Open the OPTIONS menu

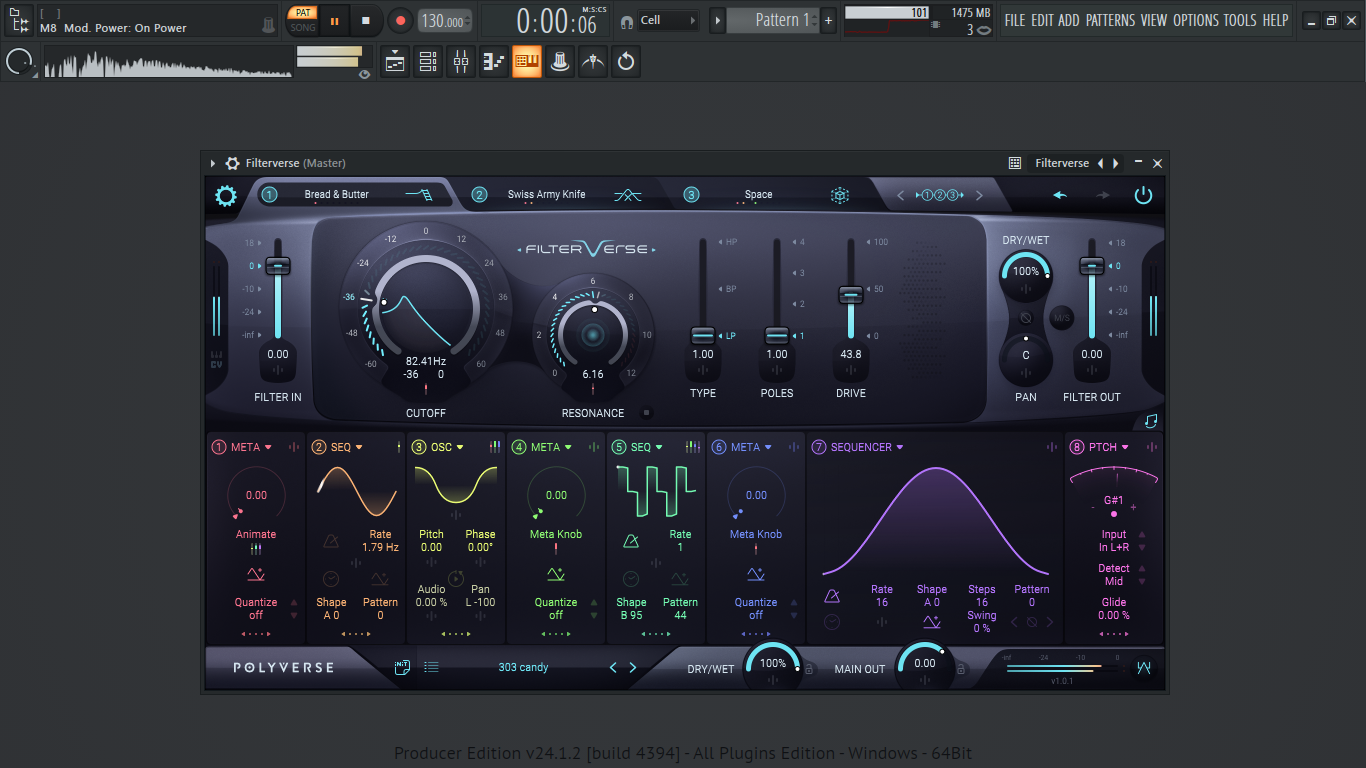tap(1196, 20)
